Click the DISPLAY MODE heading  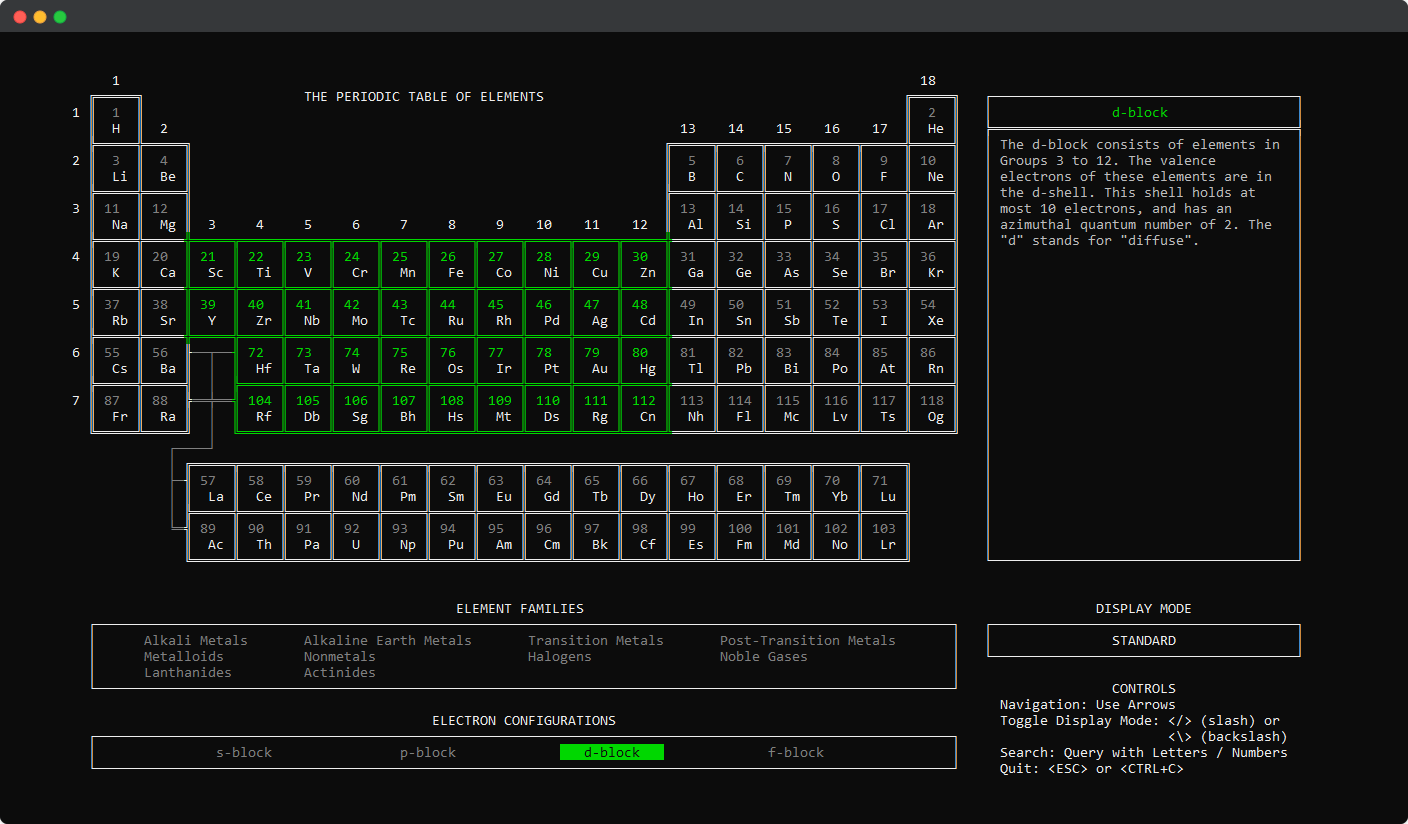(x=1144, y=608)
